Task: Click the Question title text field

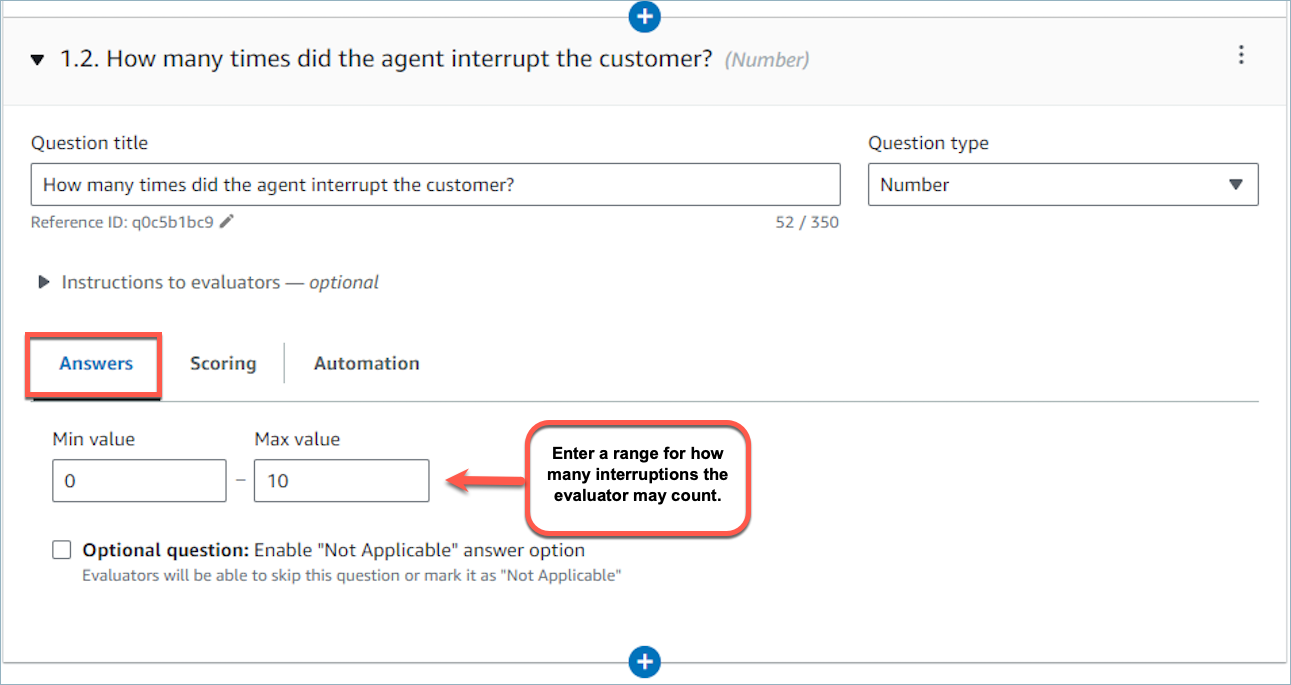Action: coord(435,185)
